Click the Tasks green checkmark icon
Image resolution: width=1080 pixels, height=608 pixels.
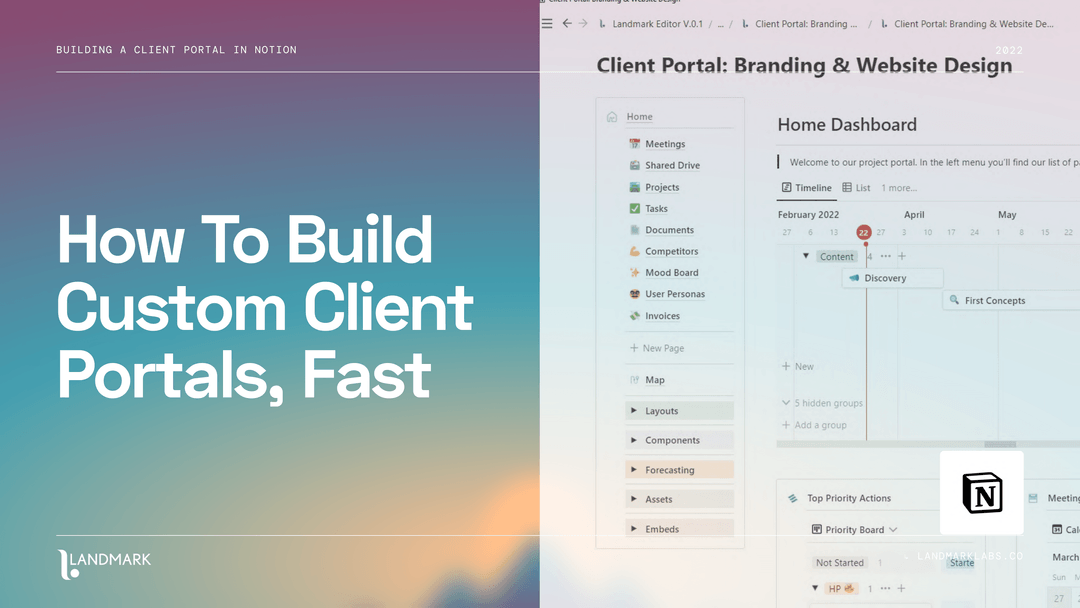(634, 208)
